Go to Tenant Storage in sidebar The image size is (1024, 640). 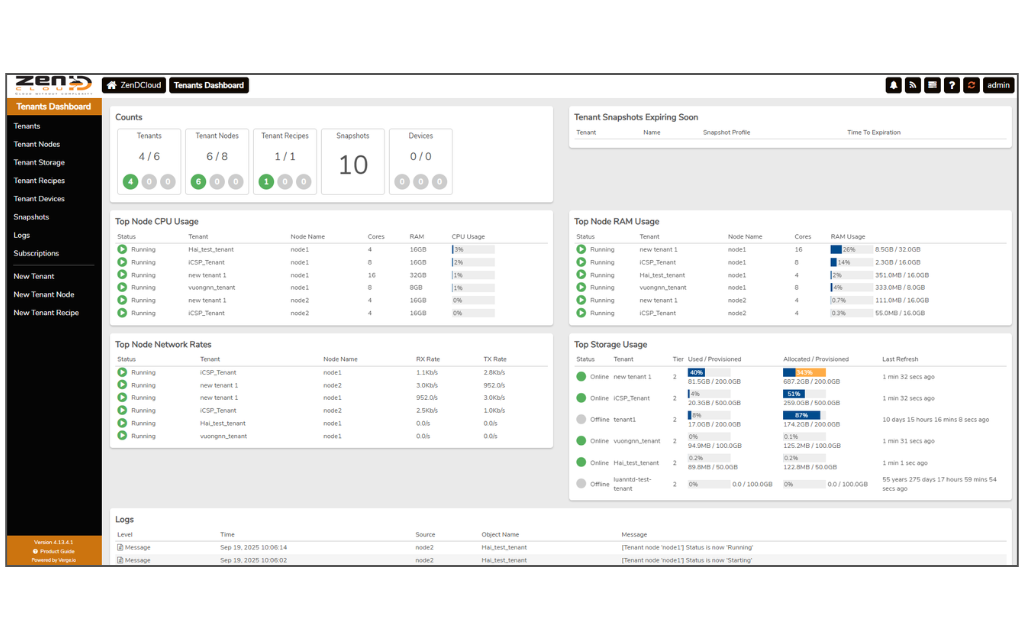click(x=39, y=162)
